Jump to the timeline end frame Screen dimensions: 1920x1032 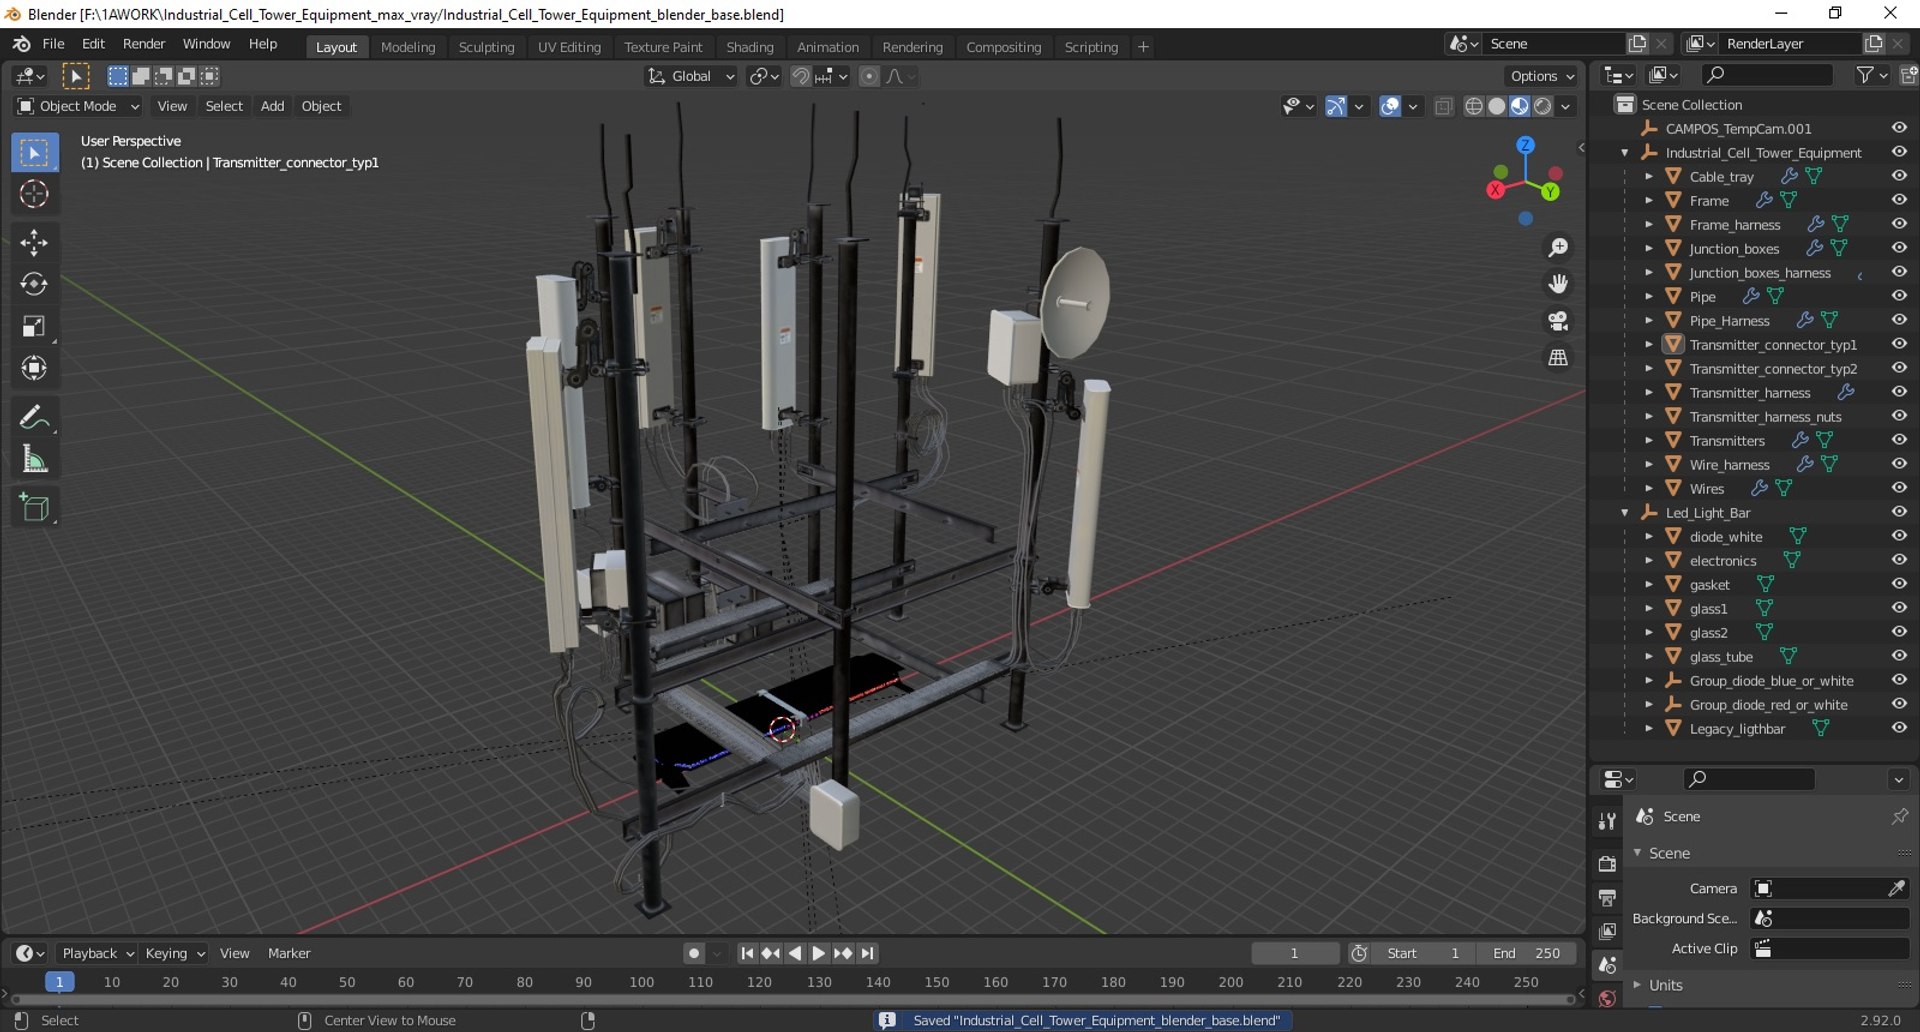pos(867,953)
